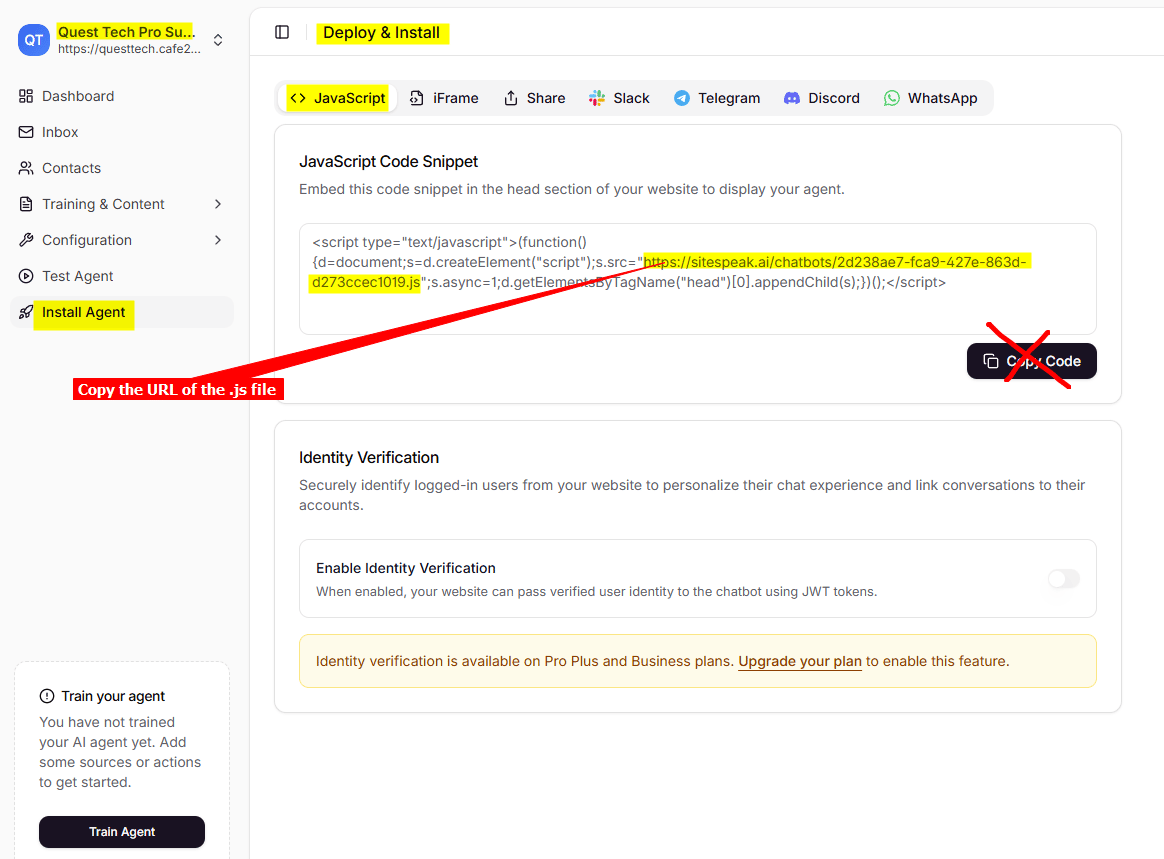
Task: Open Training & Content section
Action: click(122, 204)
